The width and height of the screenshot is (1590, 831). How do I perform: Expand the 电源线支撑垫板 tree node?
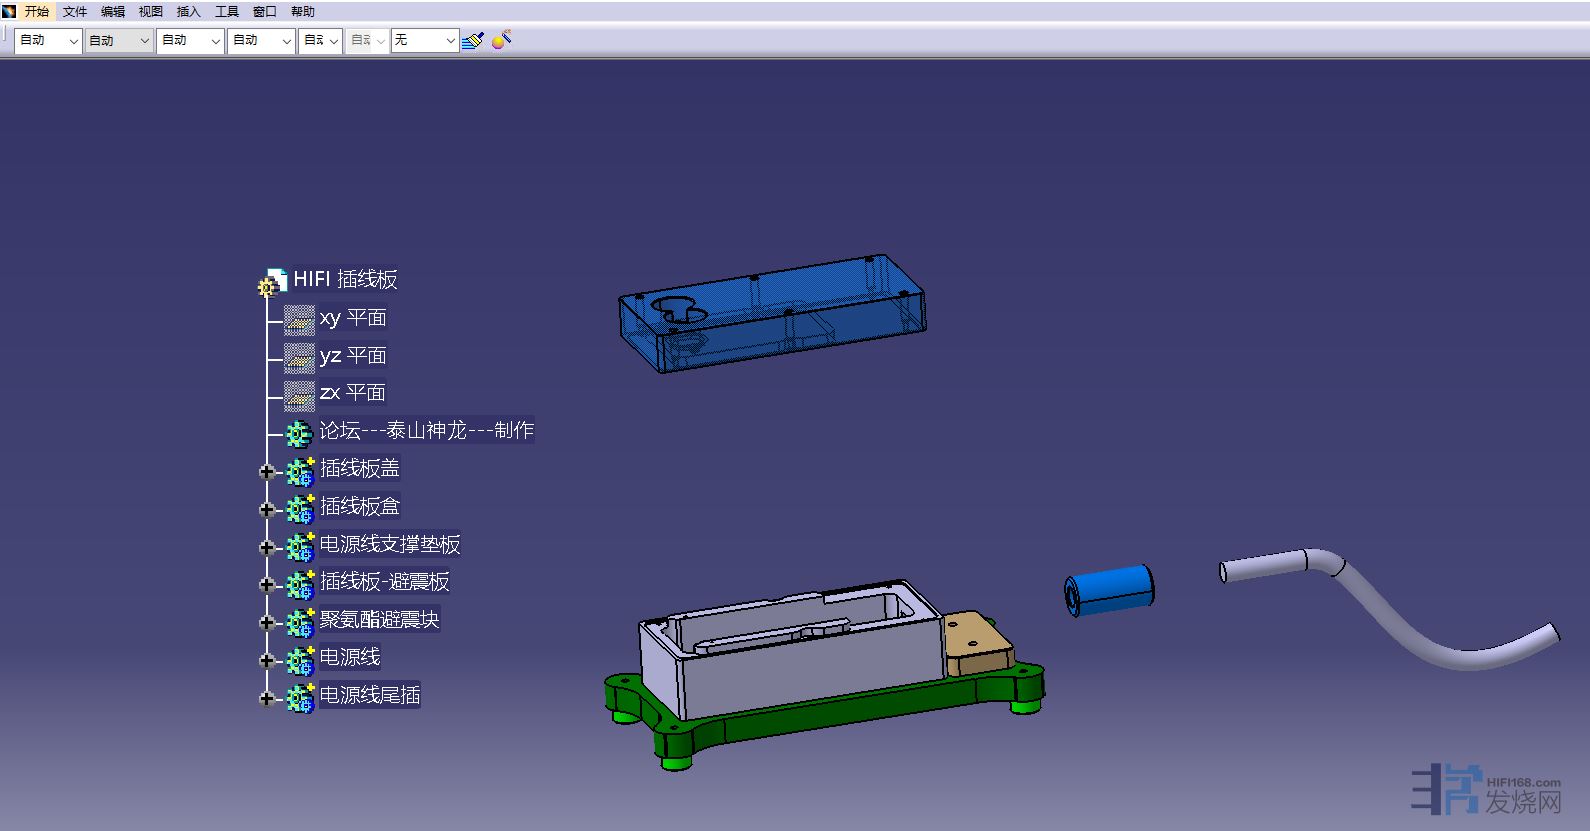[x=267, y=547]
